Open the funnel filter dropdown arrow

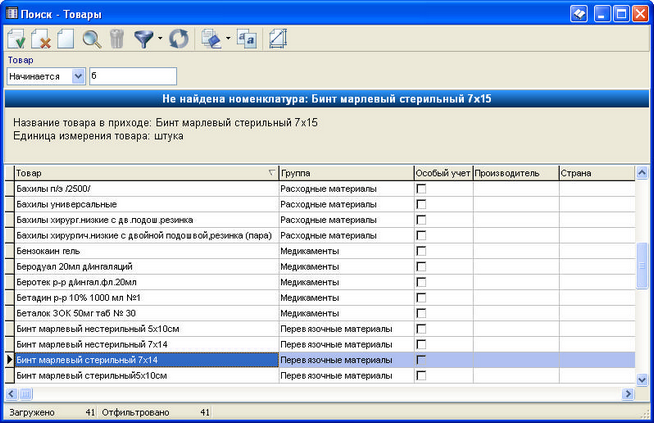coord(160,38)
